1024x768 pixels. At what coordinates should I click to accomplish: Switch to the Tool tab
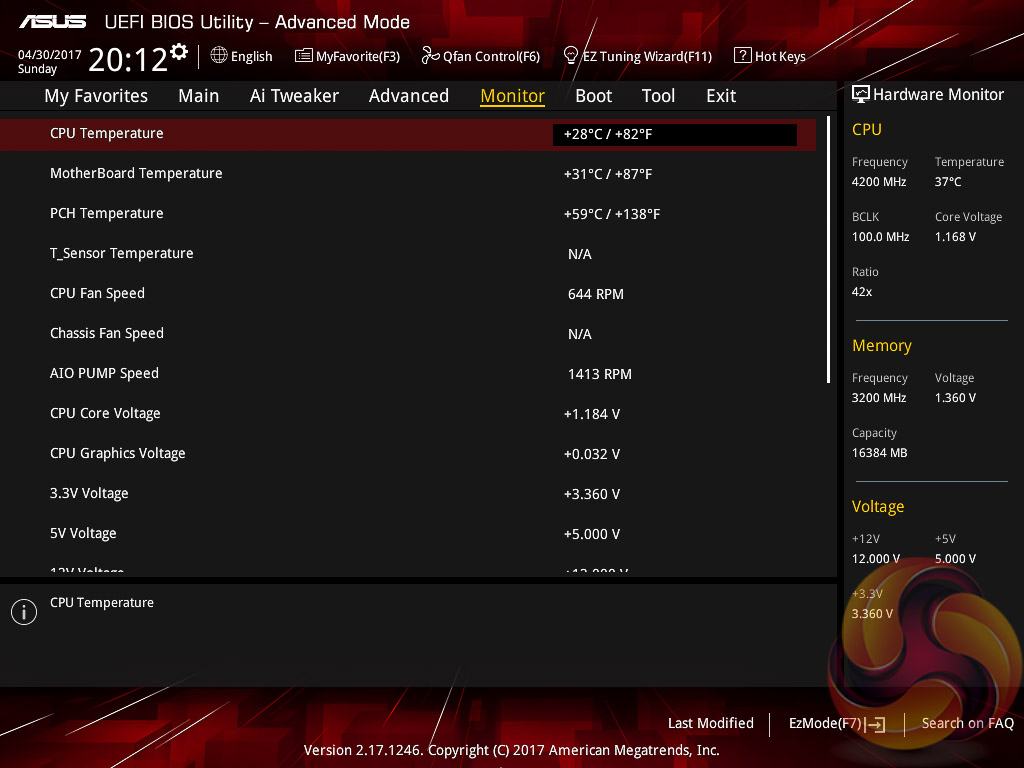[658, 96]
